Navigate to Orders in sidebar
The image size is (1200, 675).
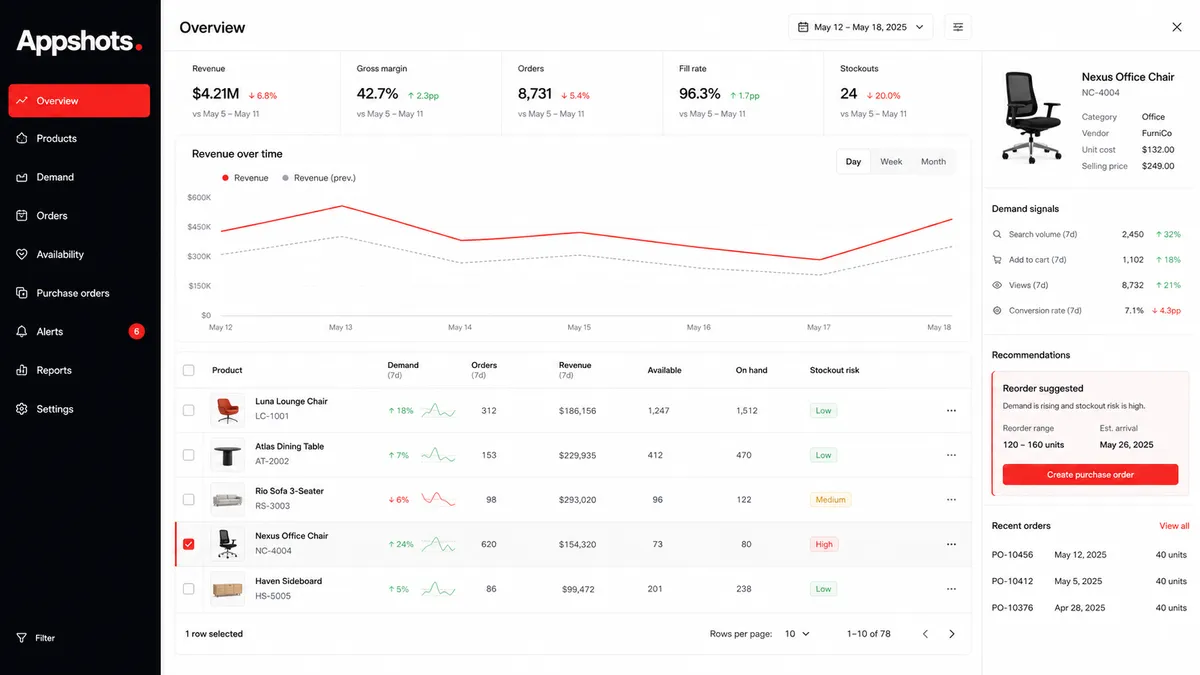[79, 216]
